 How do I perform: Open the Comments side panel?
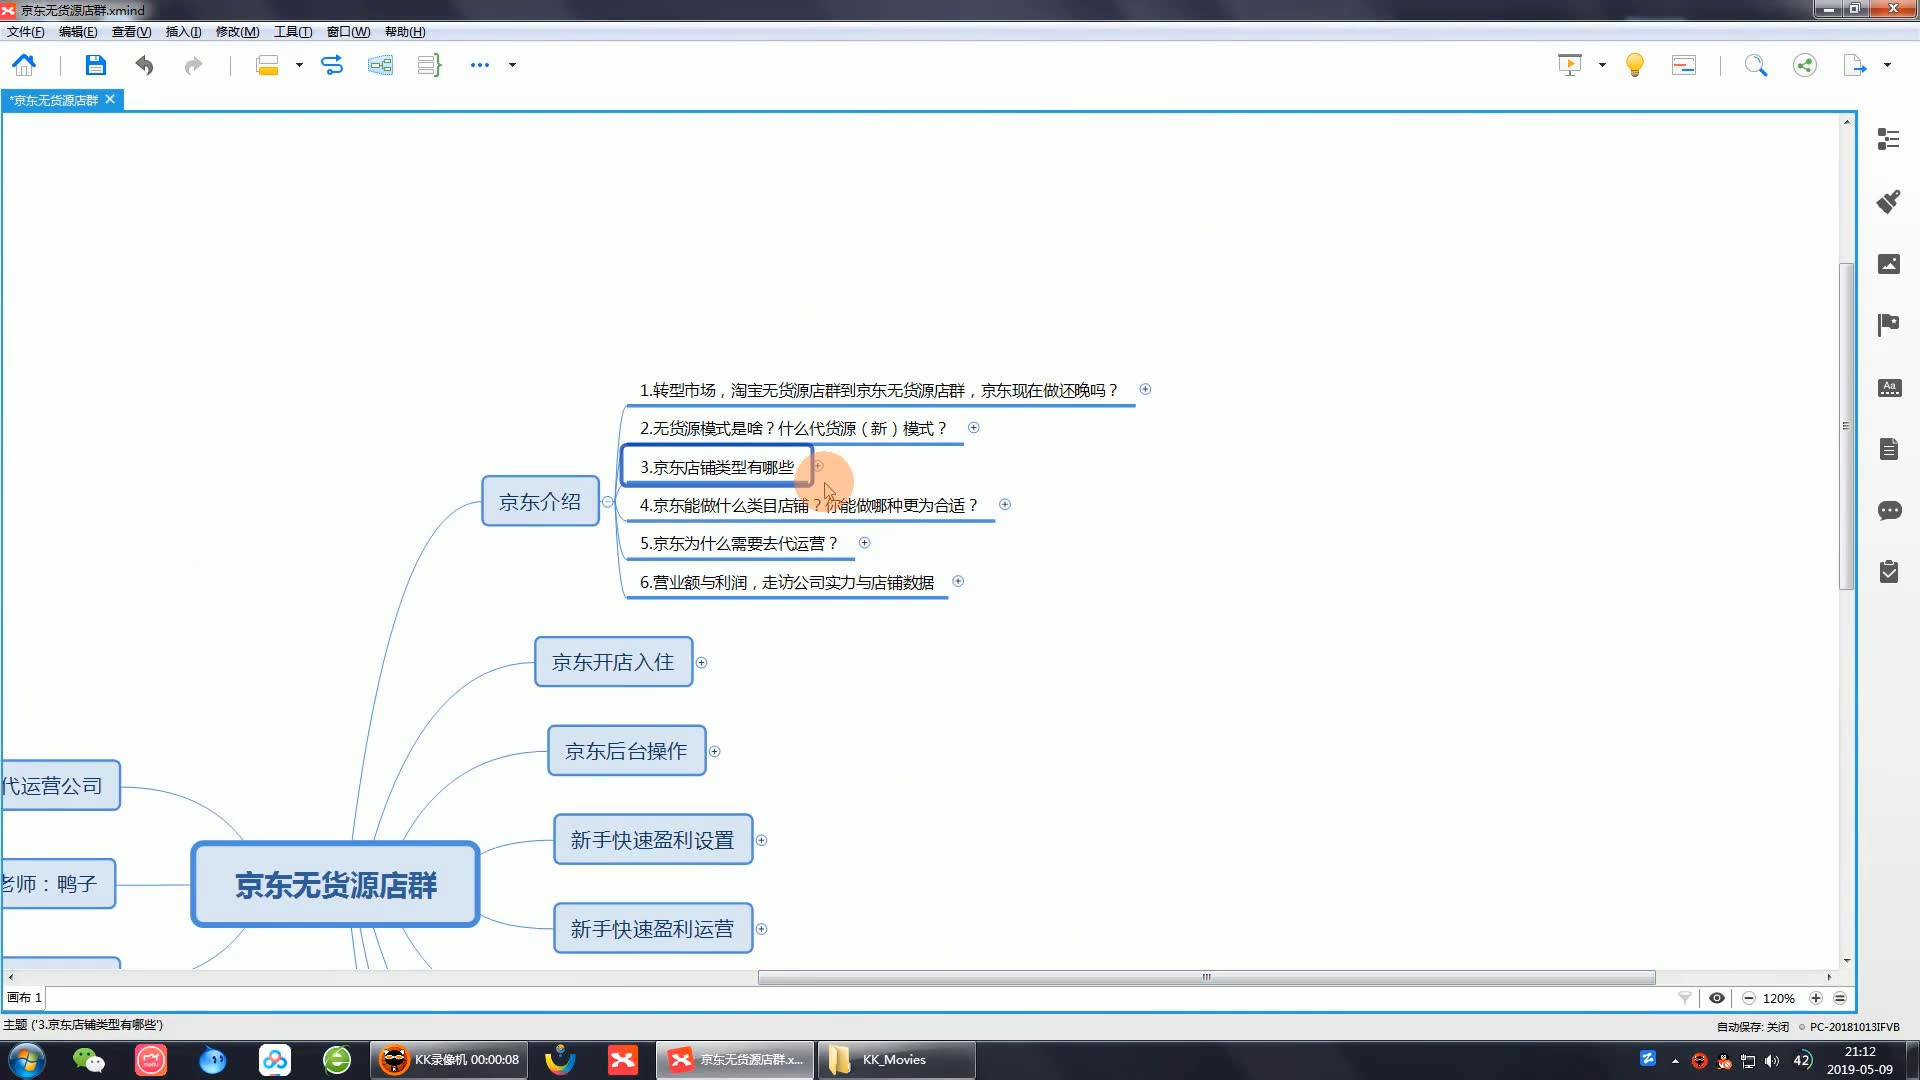point(1888,511)
